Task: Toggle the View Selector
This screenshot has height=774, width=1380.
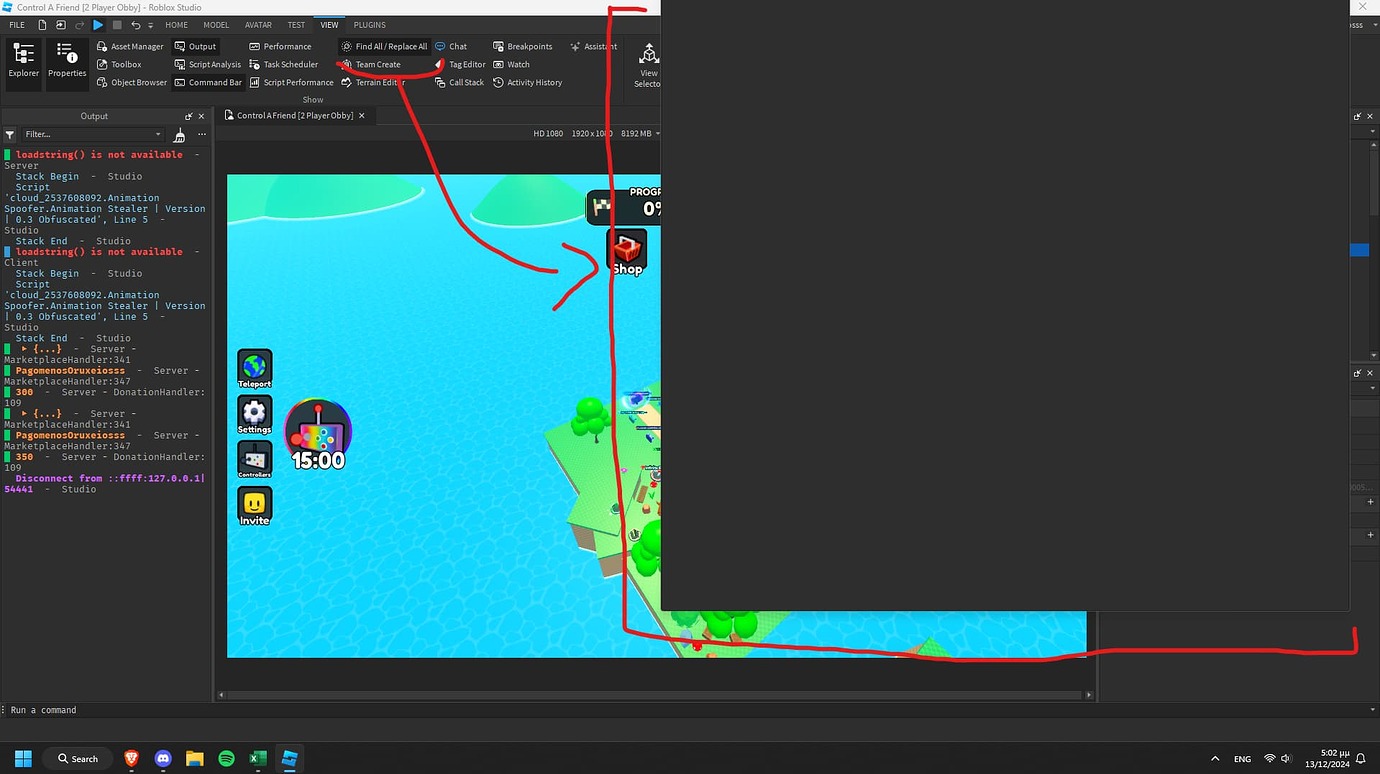Action: (x=648, y=64)
